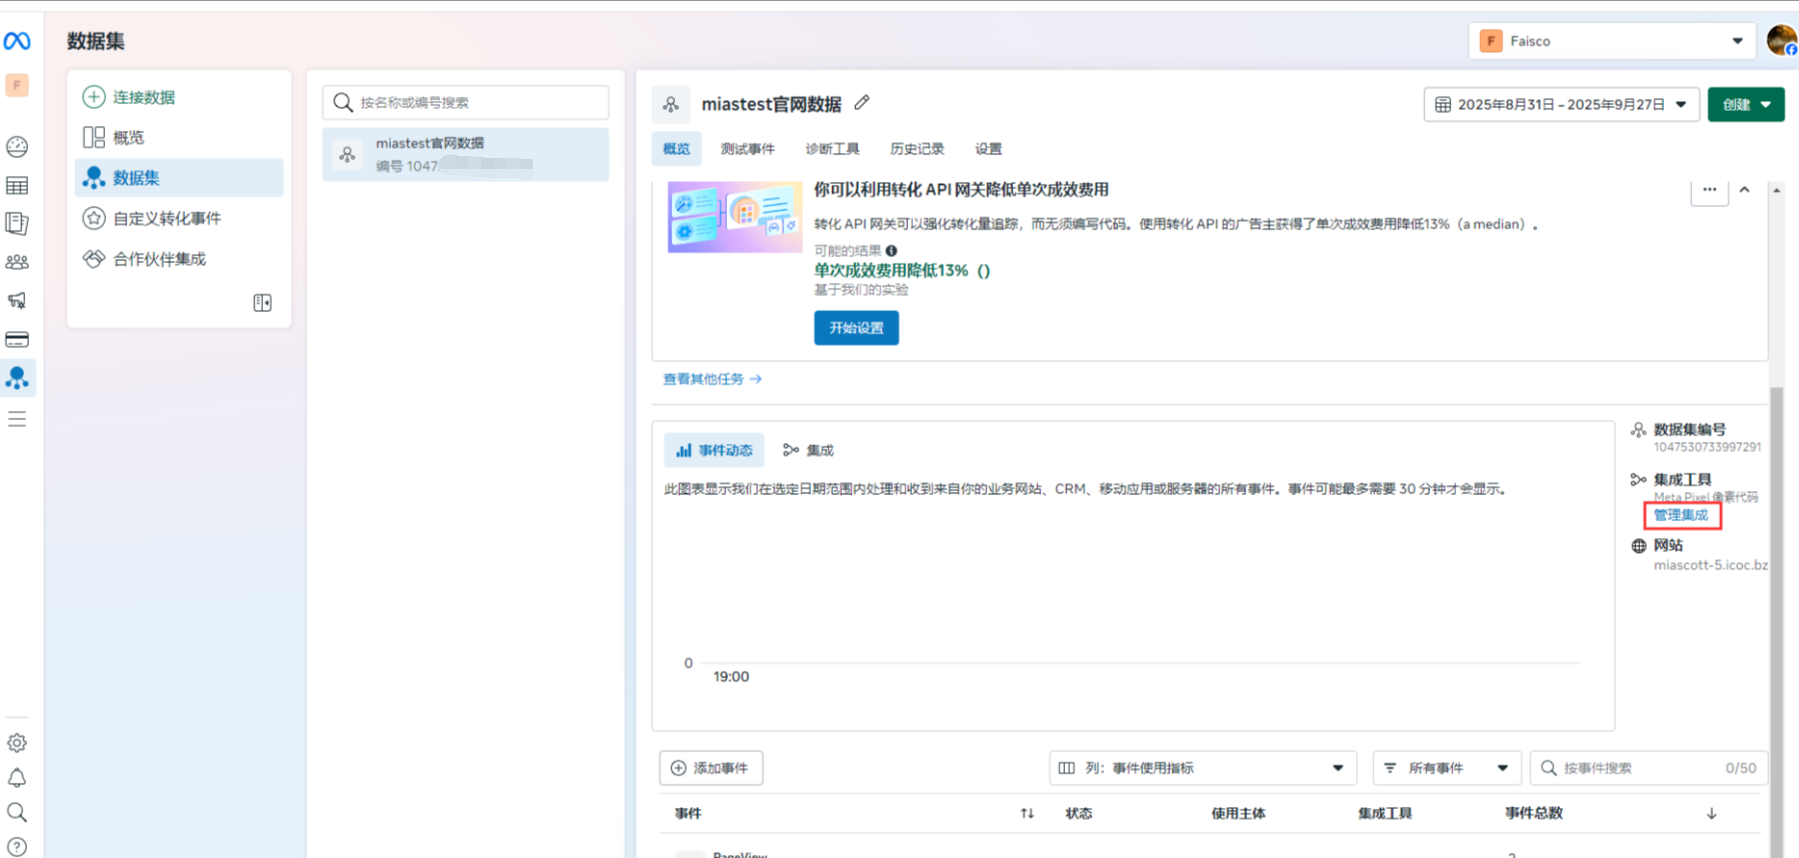
Task: Click the Meta logo icon
Action: point(17,41)
